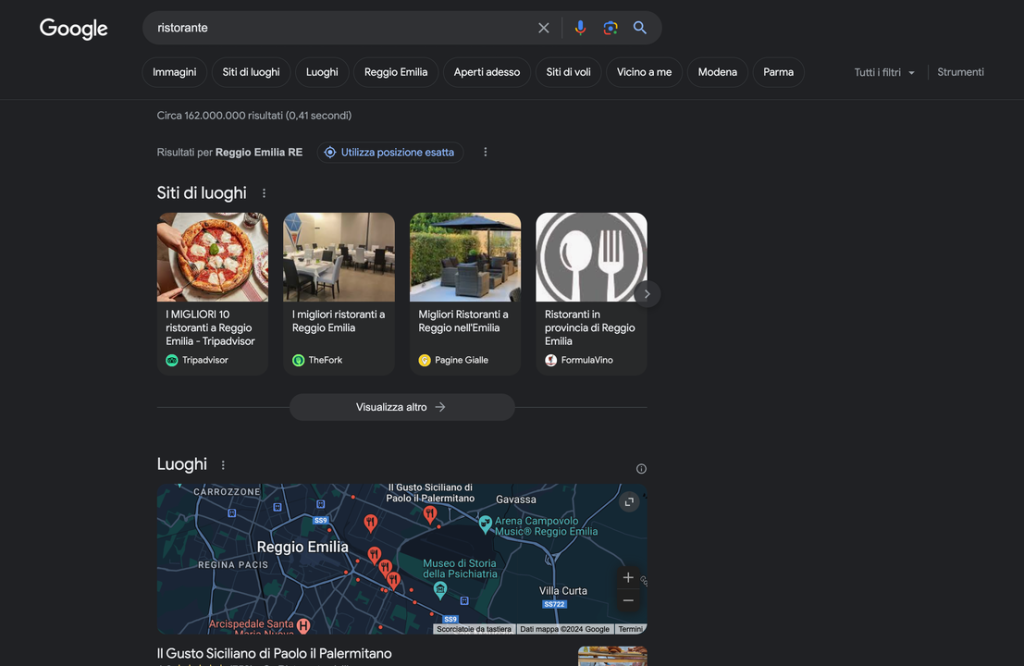
Task: Click the Villa Curta map label
Action: [563, 591]
